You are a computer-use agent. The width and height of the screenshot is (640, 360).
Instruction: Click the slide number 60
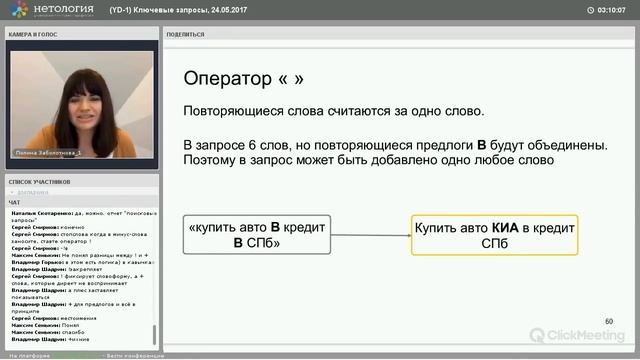coord(609,321)
